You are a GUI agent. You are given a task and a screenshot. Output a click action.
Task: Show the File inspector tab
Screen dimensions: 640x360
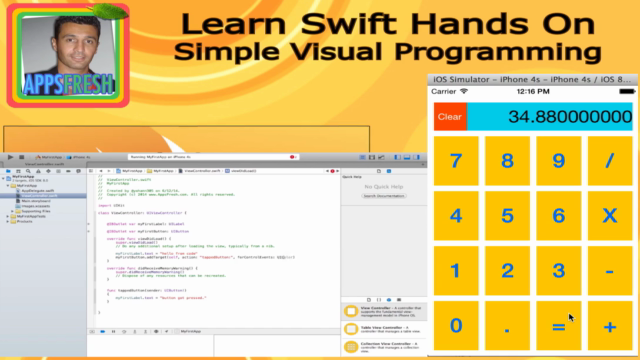click(379, 171)
